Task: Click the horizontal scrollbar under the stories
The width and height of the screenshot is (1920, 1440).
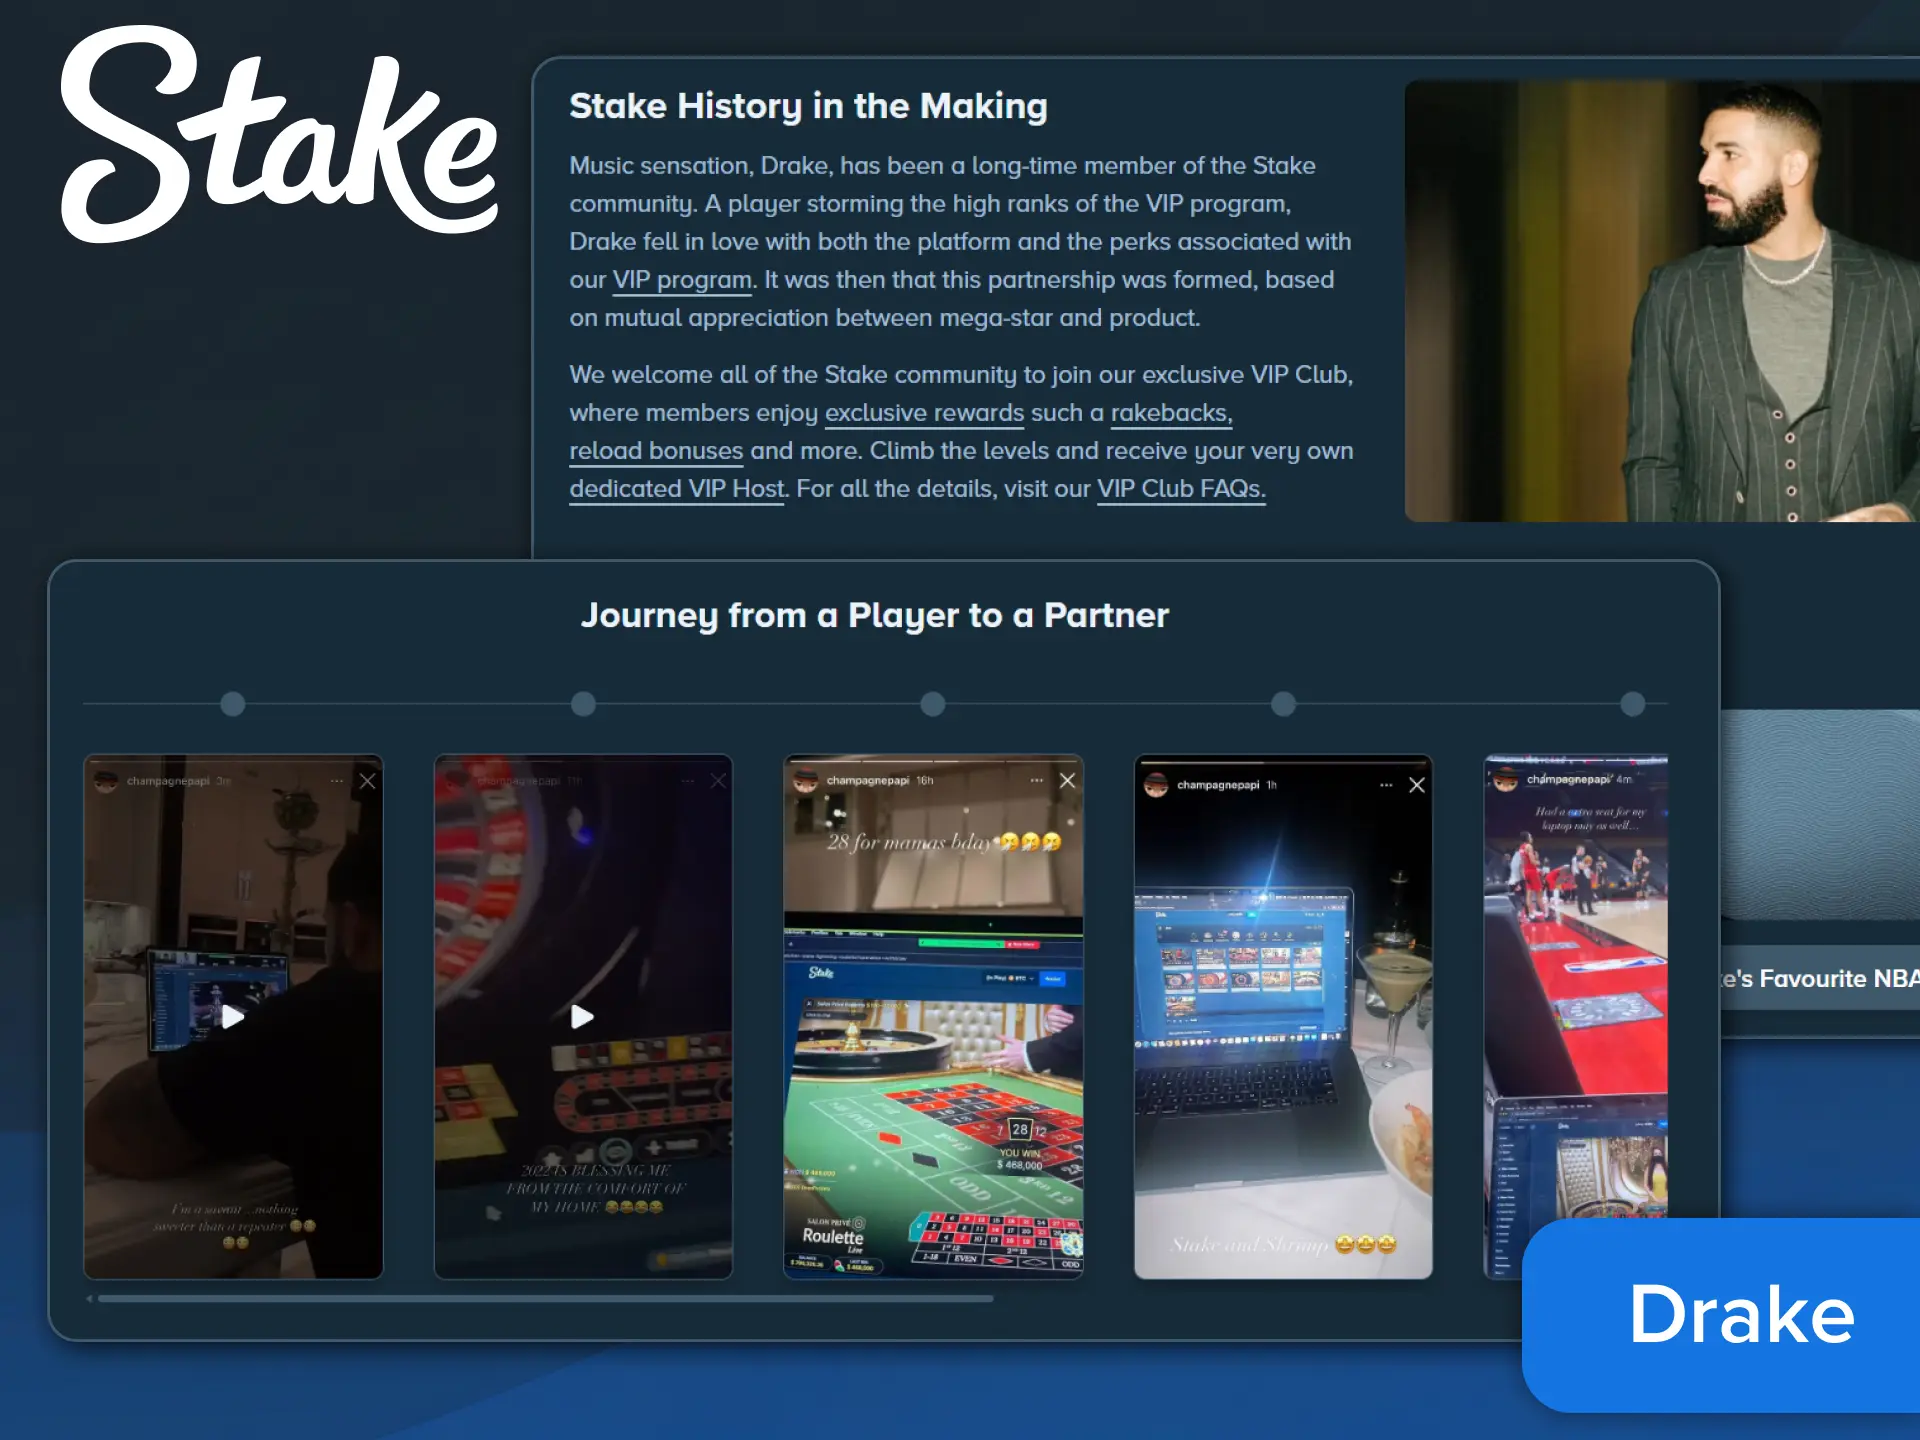Action: [546, 1299]
